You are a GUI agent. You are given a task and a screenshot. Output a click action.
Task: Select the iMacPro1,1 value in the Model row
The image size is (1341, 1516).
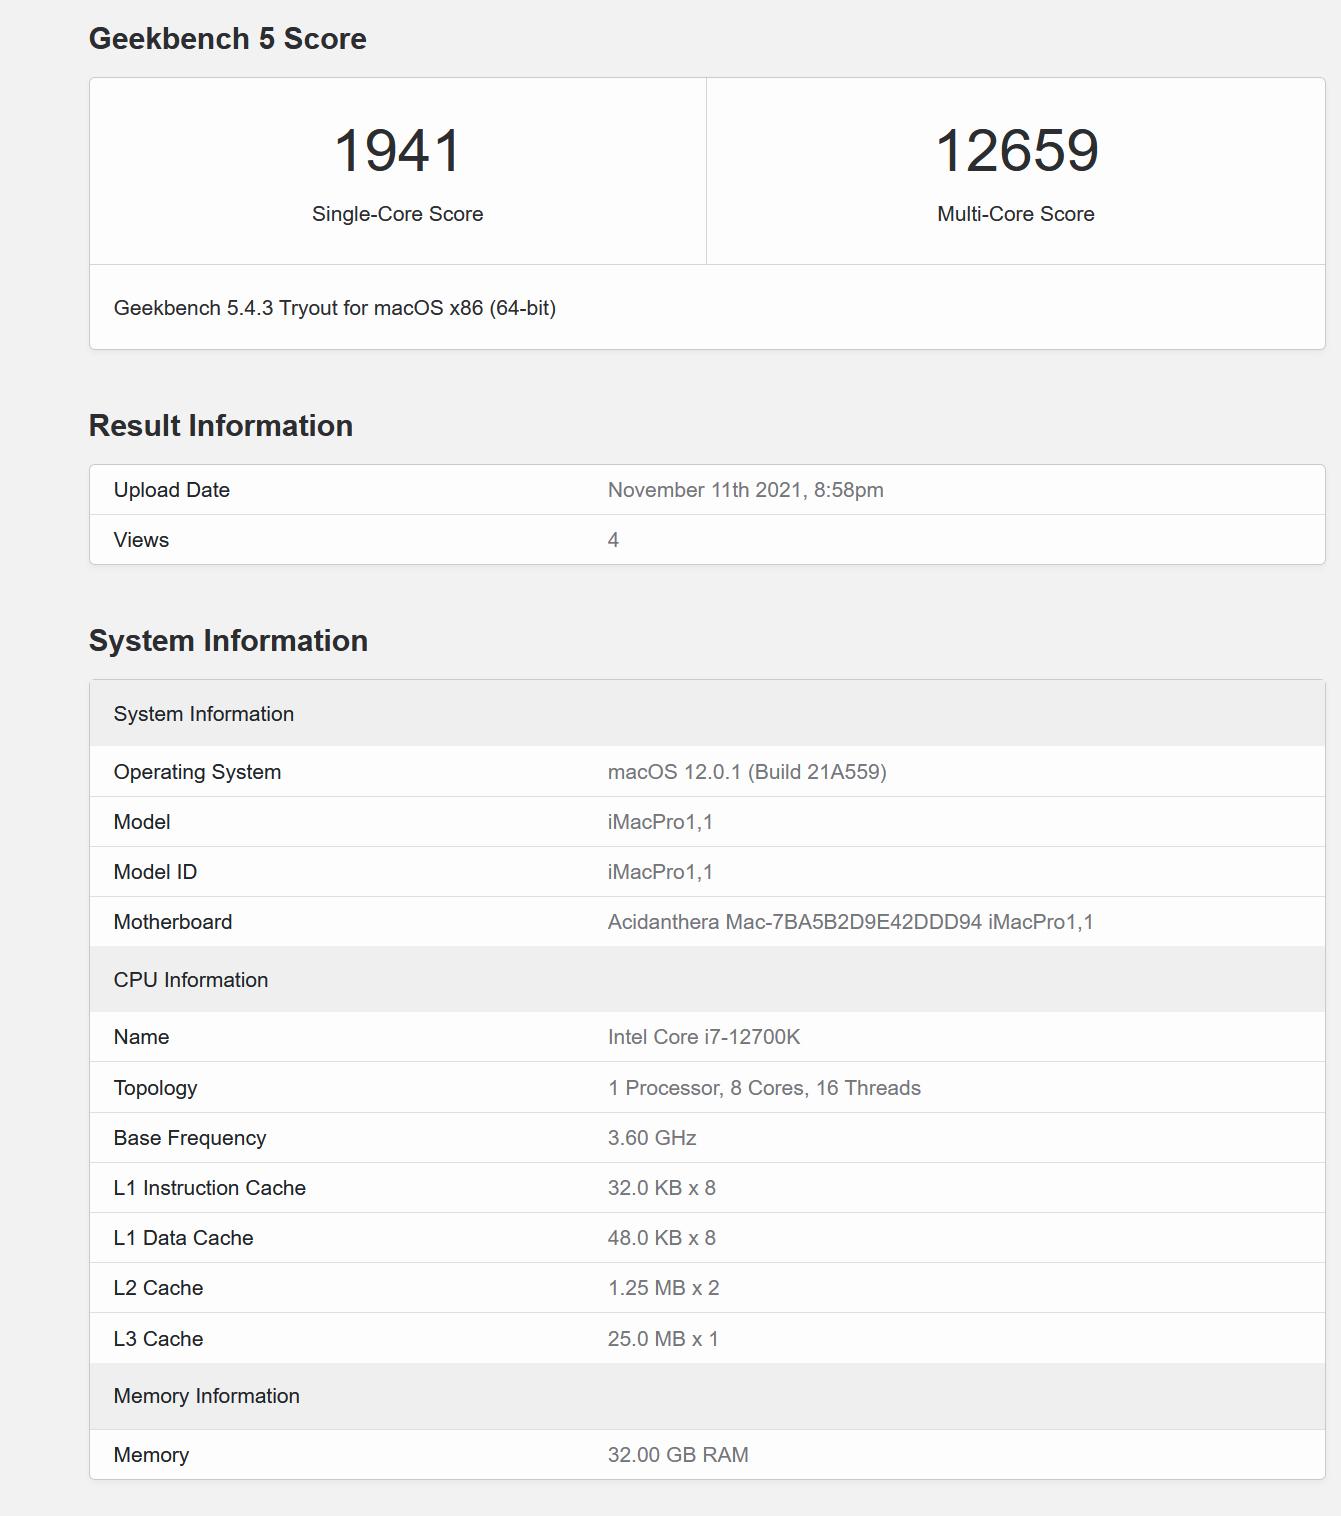(x=660, y=822)
